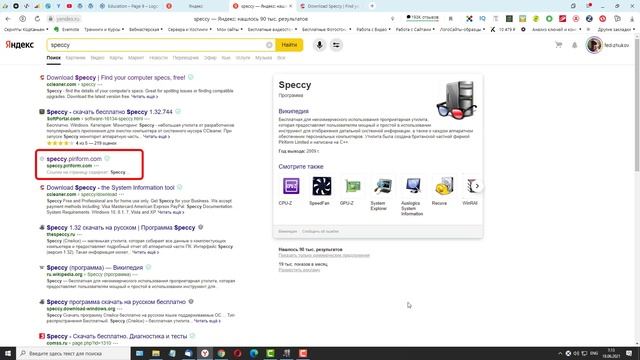The image size is (640, 360).
Task: Open the new tab plus button
Action: [372, 6]
